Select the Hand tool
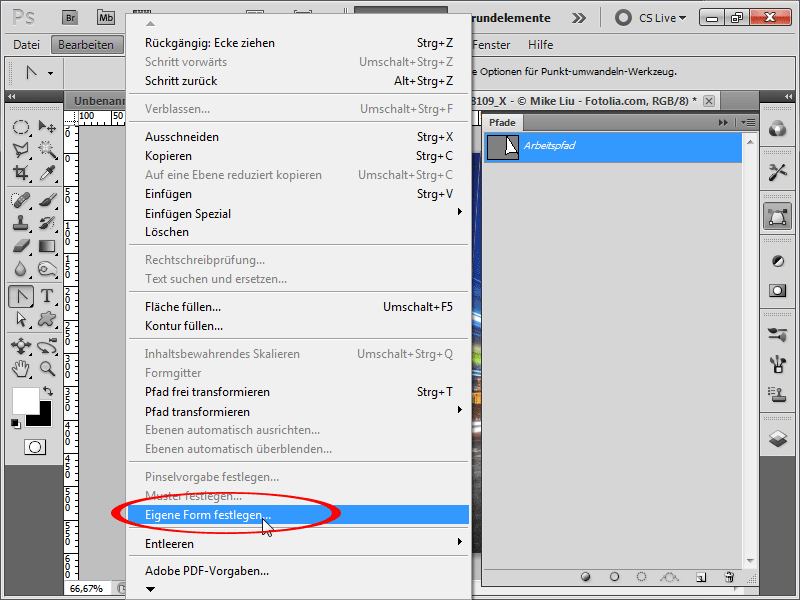The height and width of the screenshot is (600, 800). point(20,369)
